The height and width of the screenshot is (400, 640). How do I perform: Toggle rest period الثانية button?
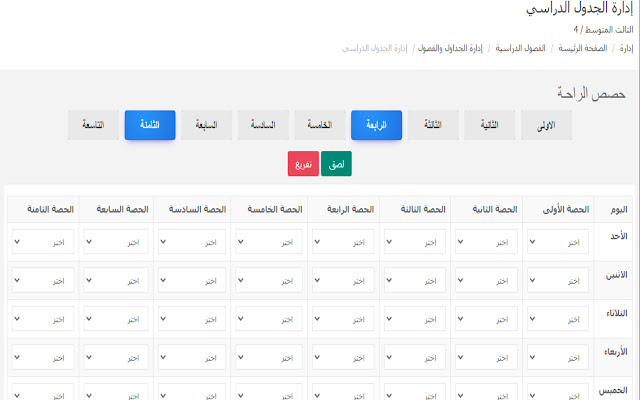pyautogui.click(x=489, y=125)
